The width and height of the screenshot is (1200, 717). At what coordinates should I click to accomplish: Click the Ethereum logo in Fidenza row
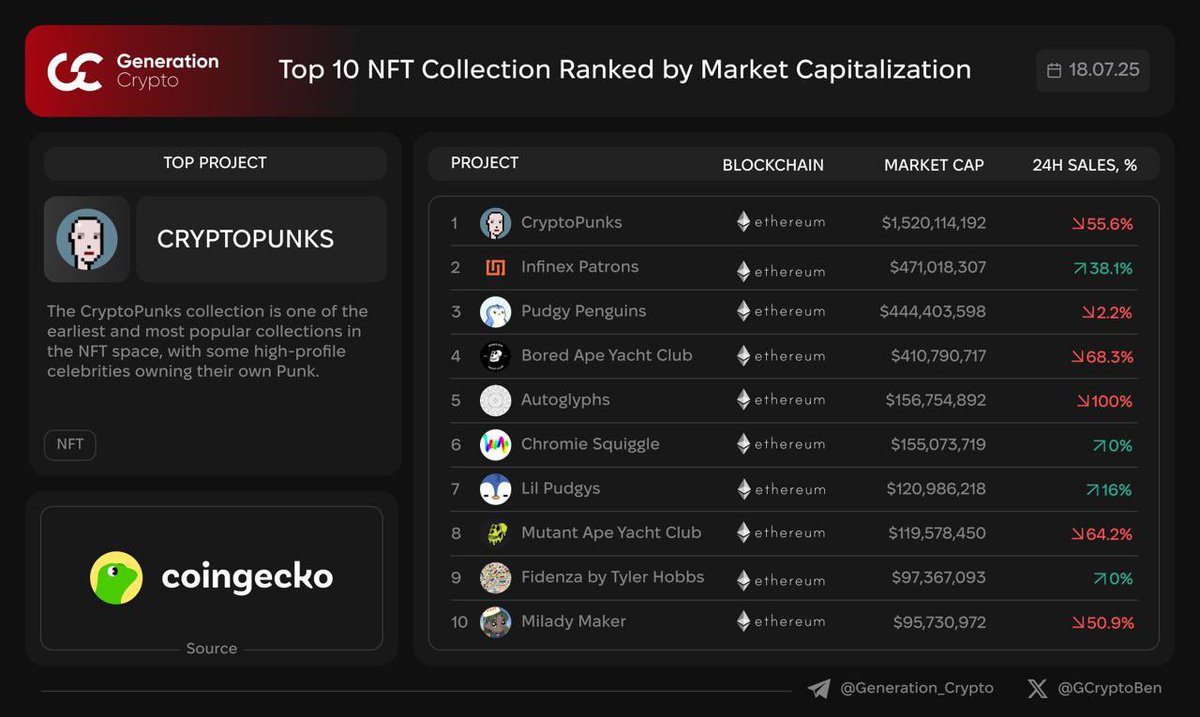pyautogui.click(x=743, y=580)
